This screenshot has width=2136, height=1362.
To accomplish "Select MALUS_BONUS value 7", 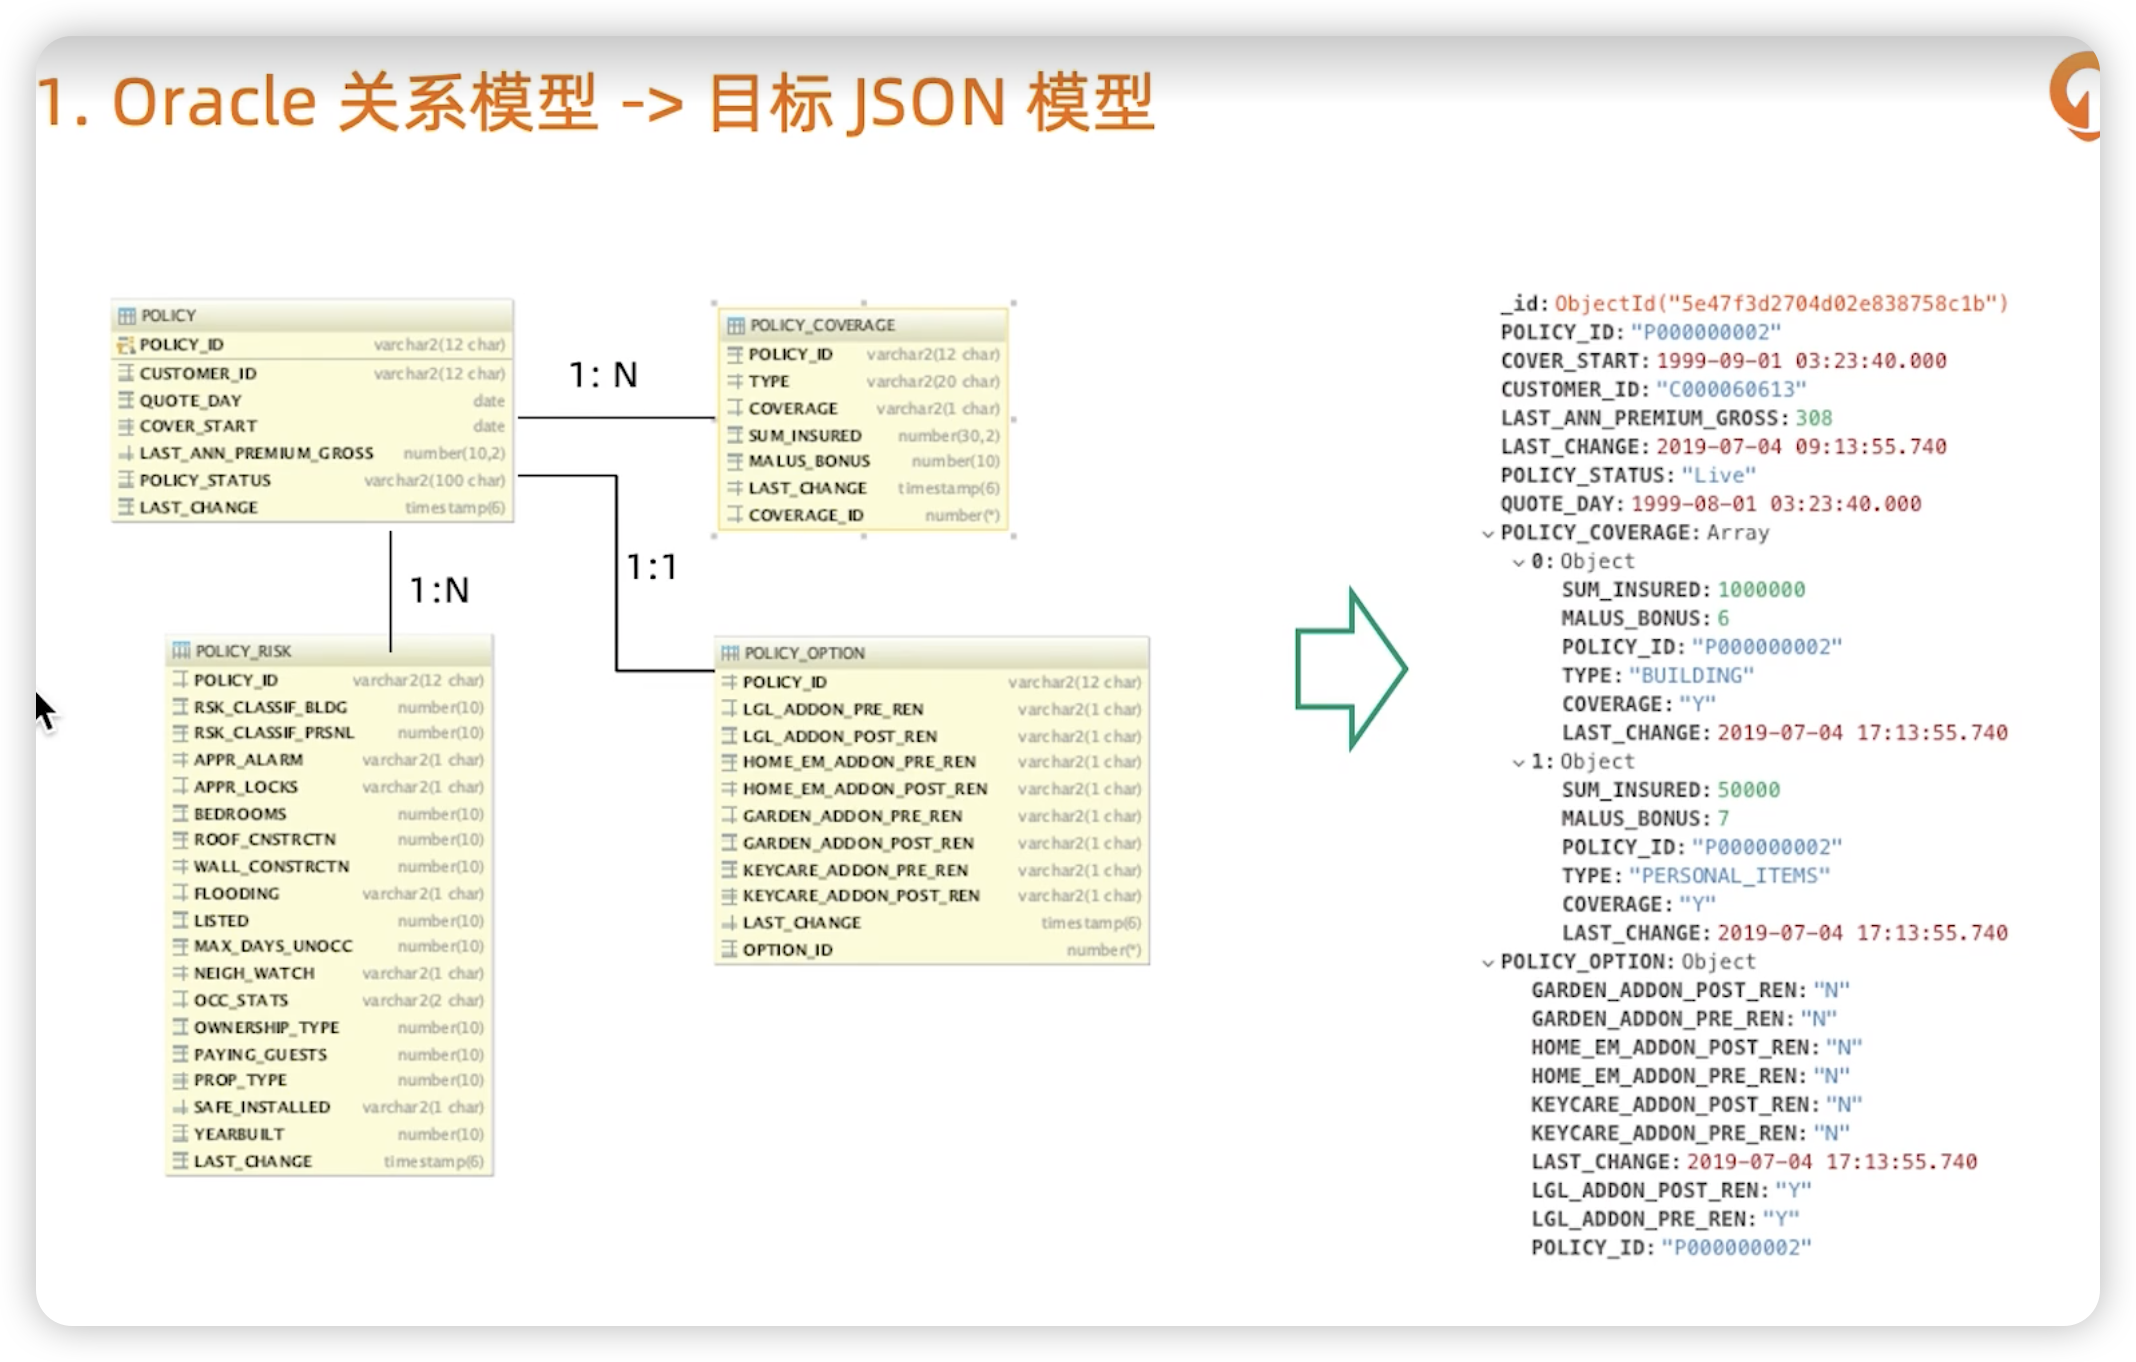I will click(1723, 819).
